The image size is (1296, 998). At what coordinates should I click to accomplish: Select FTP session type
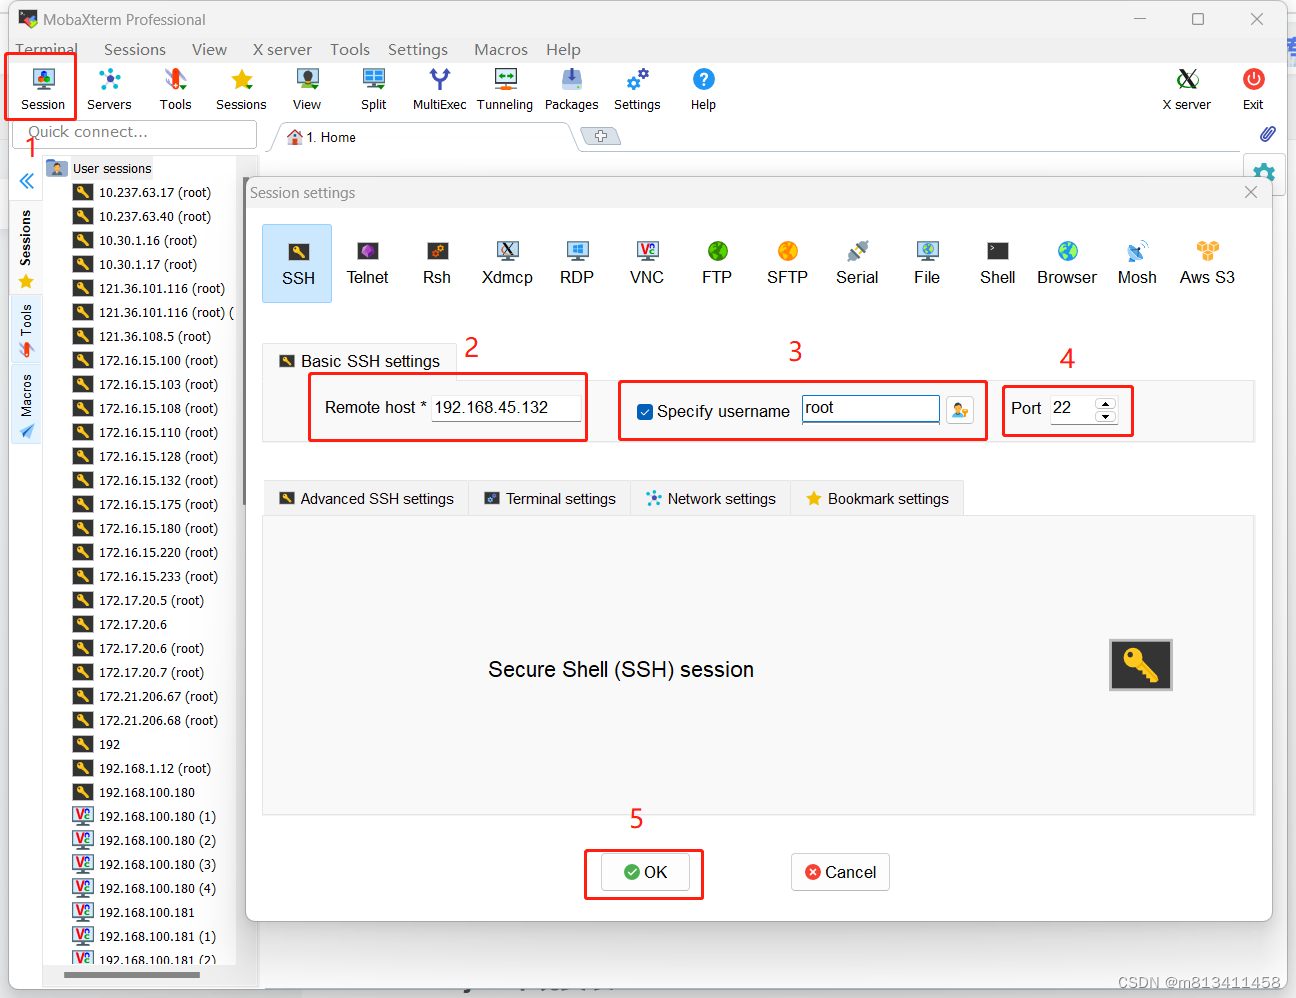tap(717, 263)
